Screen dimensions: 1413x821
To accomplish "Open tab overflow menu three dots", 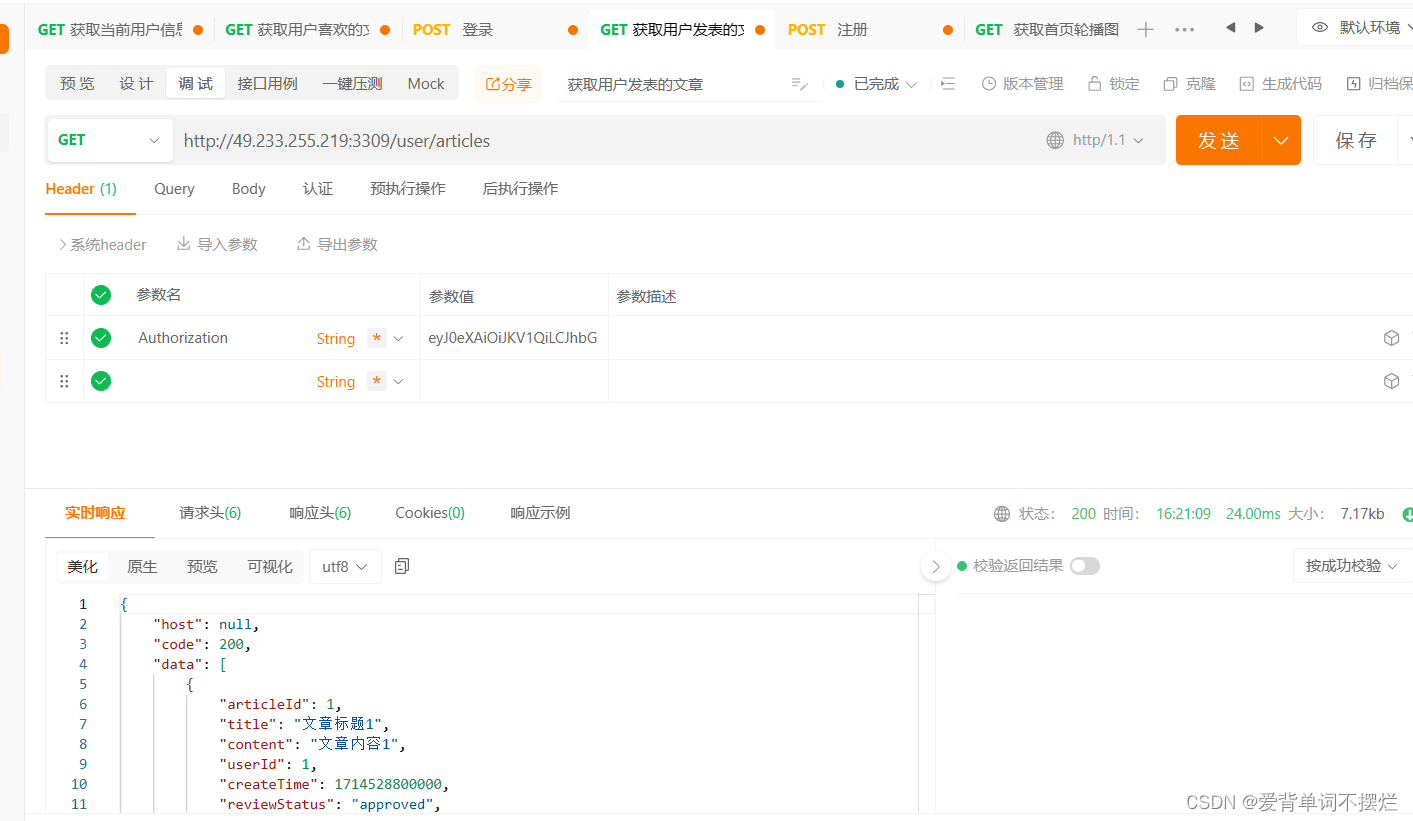I will point(1185,30).
